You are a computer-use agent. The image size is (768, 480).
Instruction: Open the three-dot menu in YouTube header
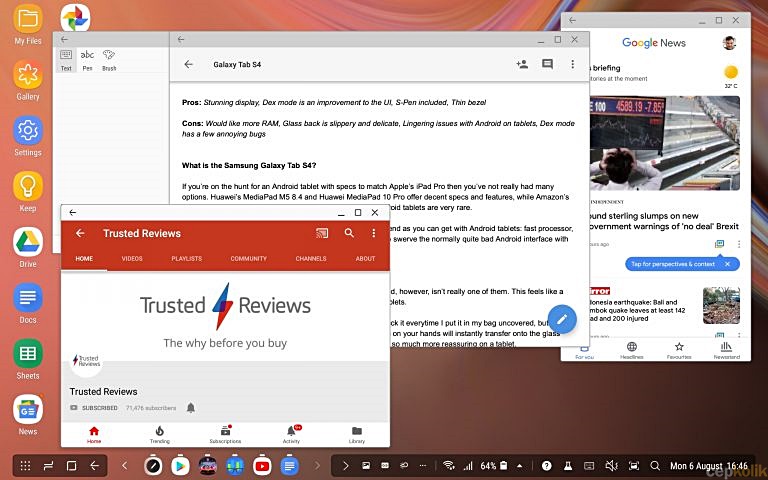pyautogui.click(x=374, y=233)
